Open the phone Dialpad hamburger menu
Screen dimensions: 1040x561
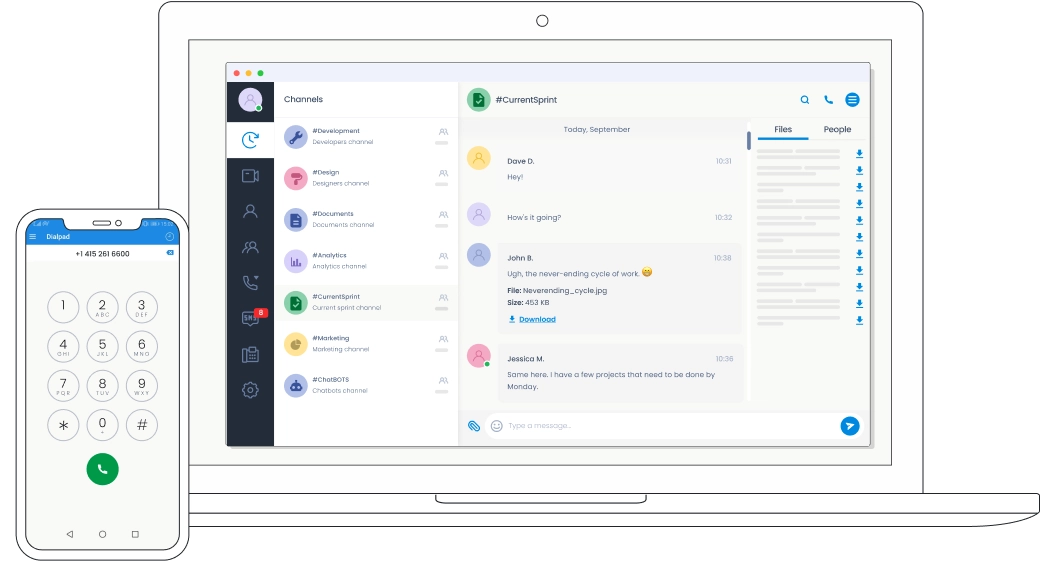(33, 236)
